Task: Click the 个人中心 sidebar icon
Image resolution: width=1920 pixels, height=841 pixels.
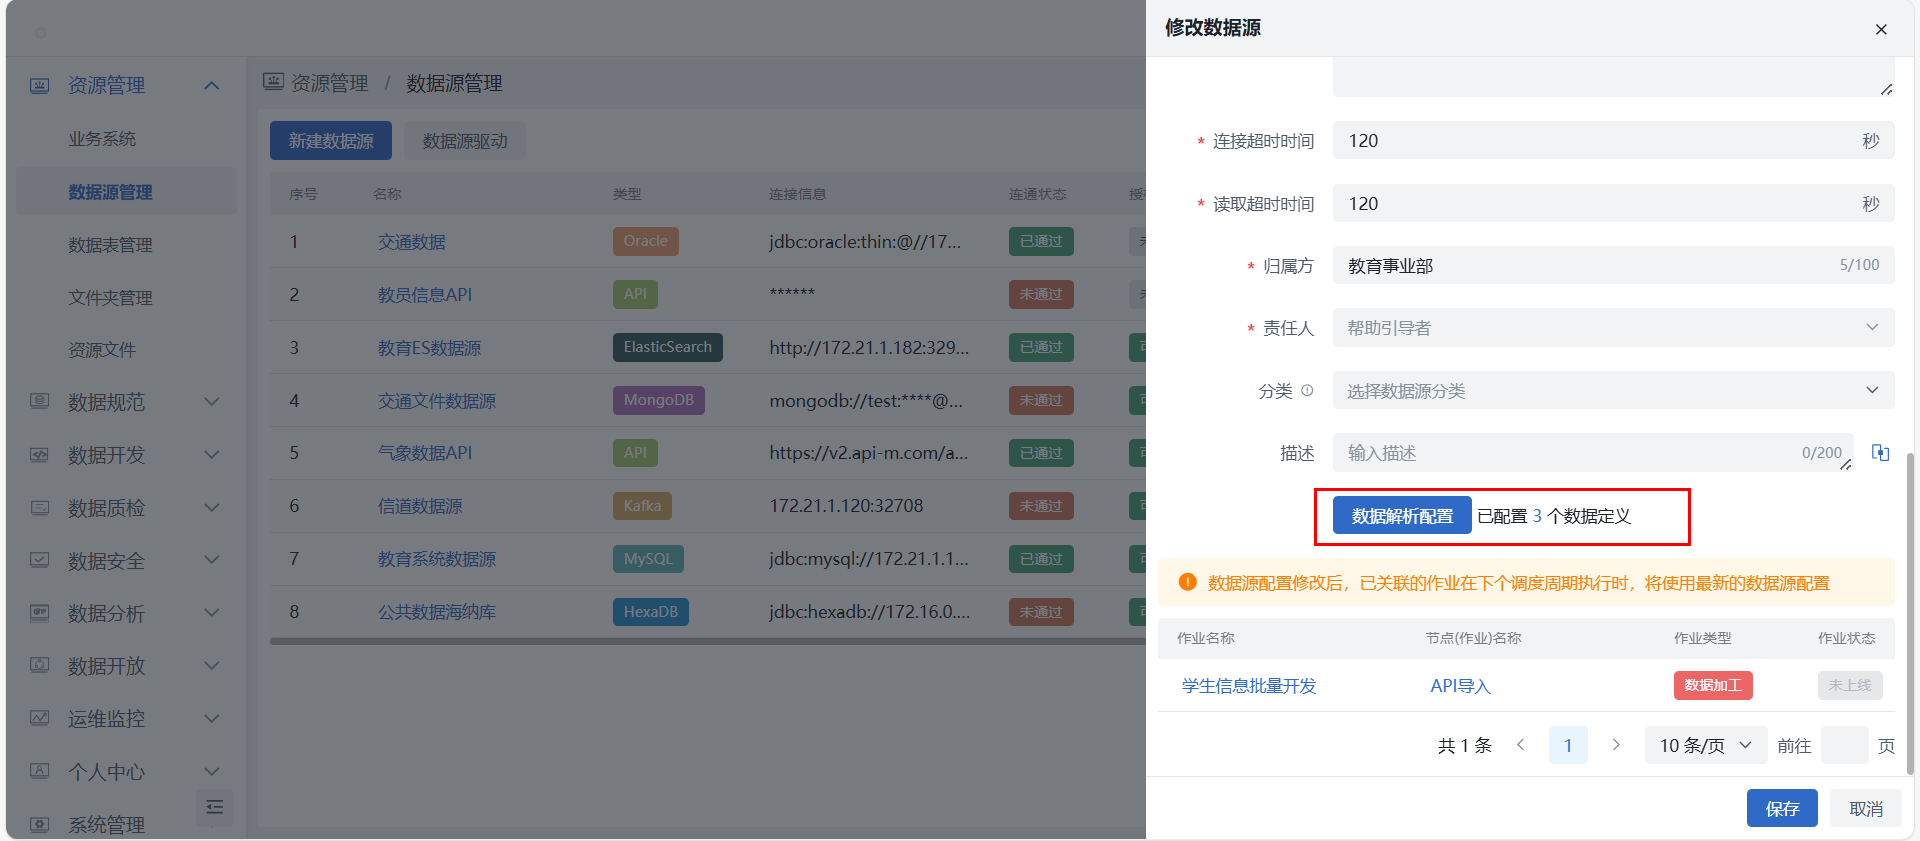Action: click(39, 771)
